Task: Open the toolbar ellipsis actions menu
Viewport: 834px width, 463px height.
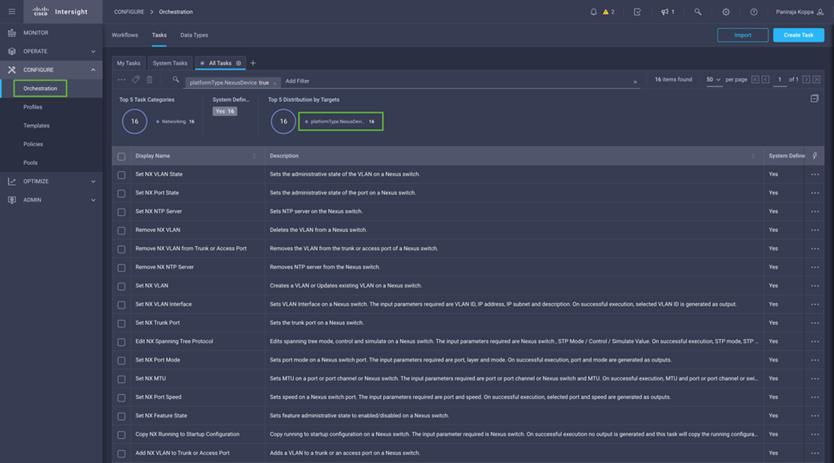Action: pyautogui.click(x=121, y=80)
